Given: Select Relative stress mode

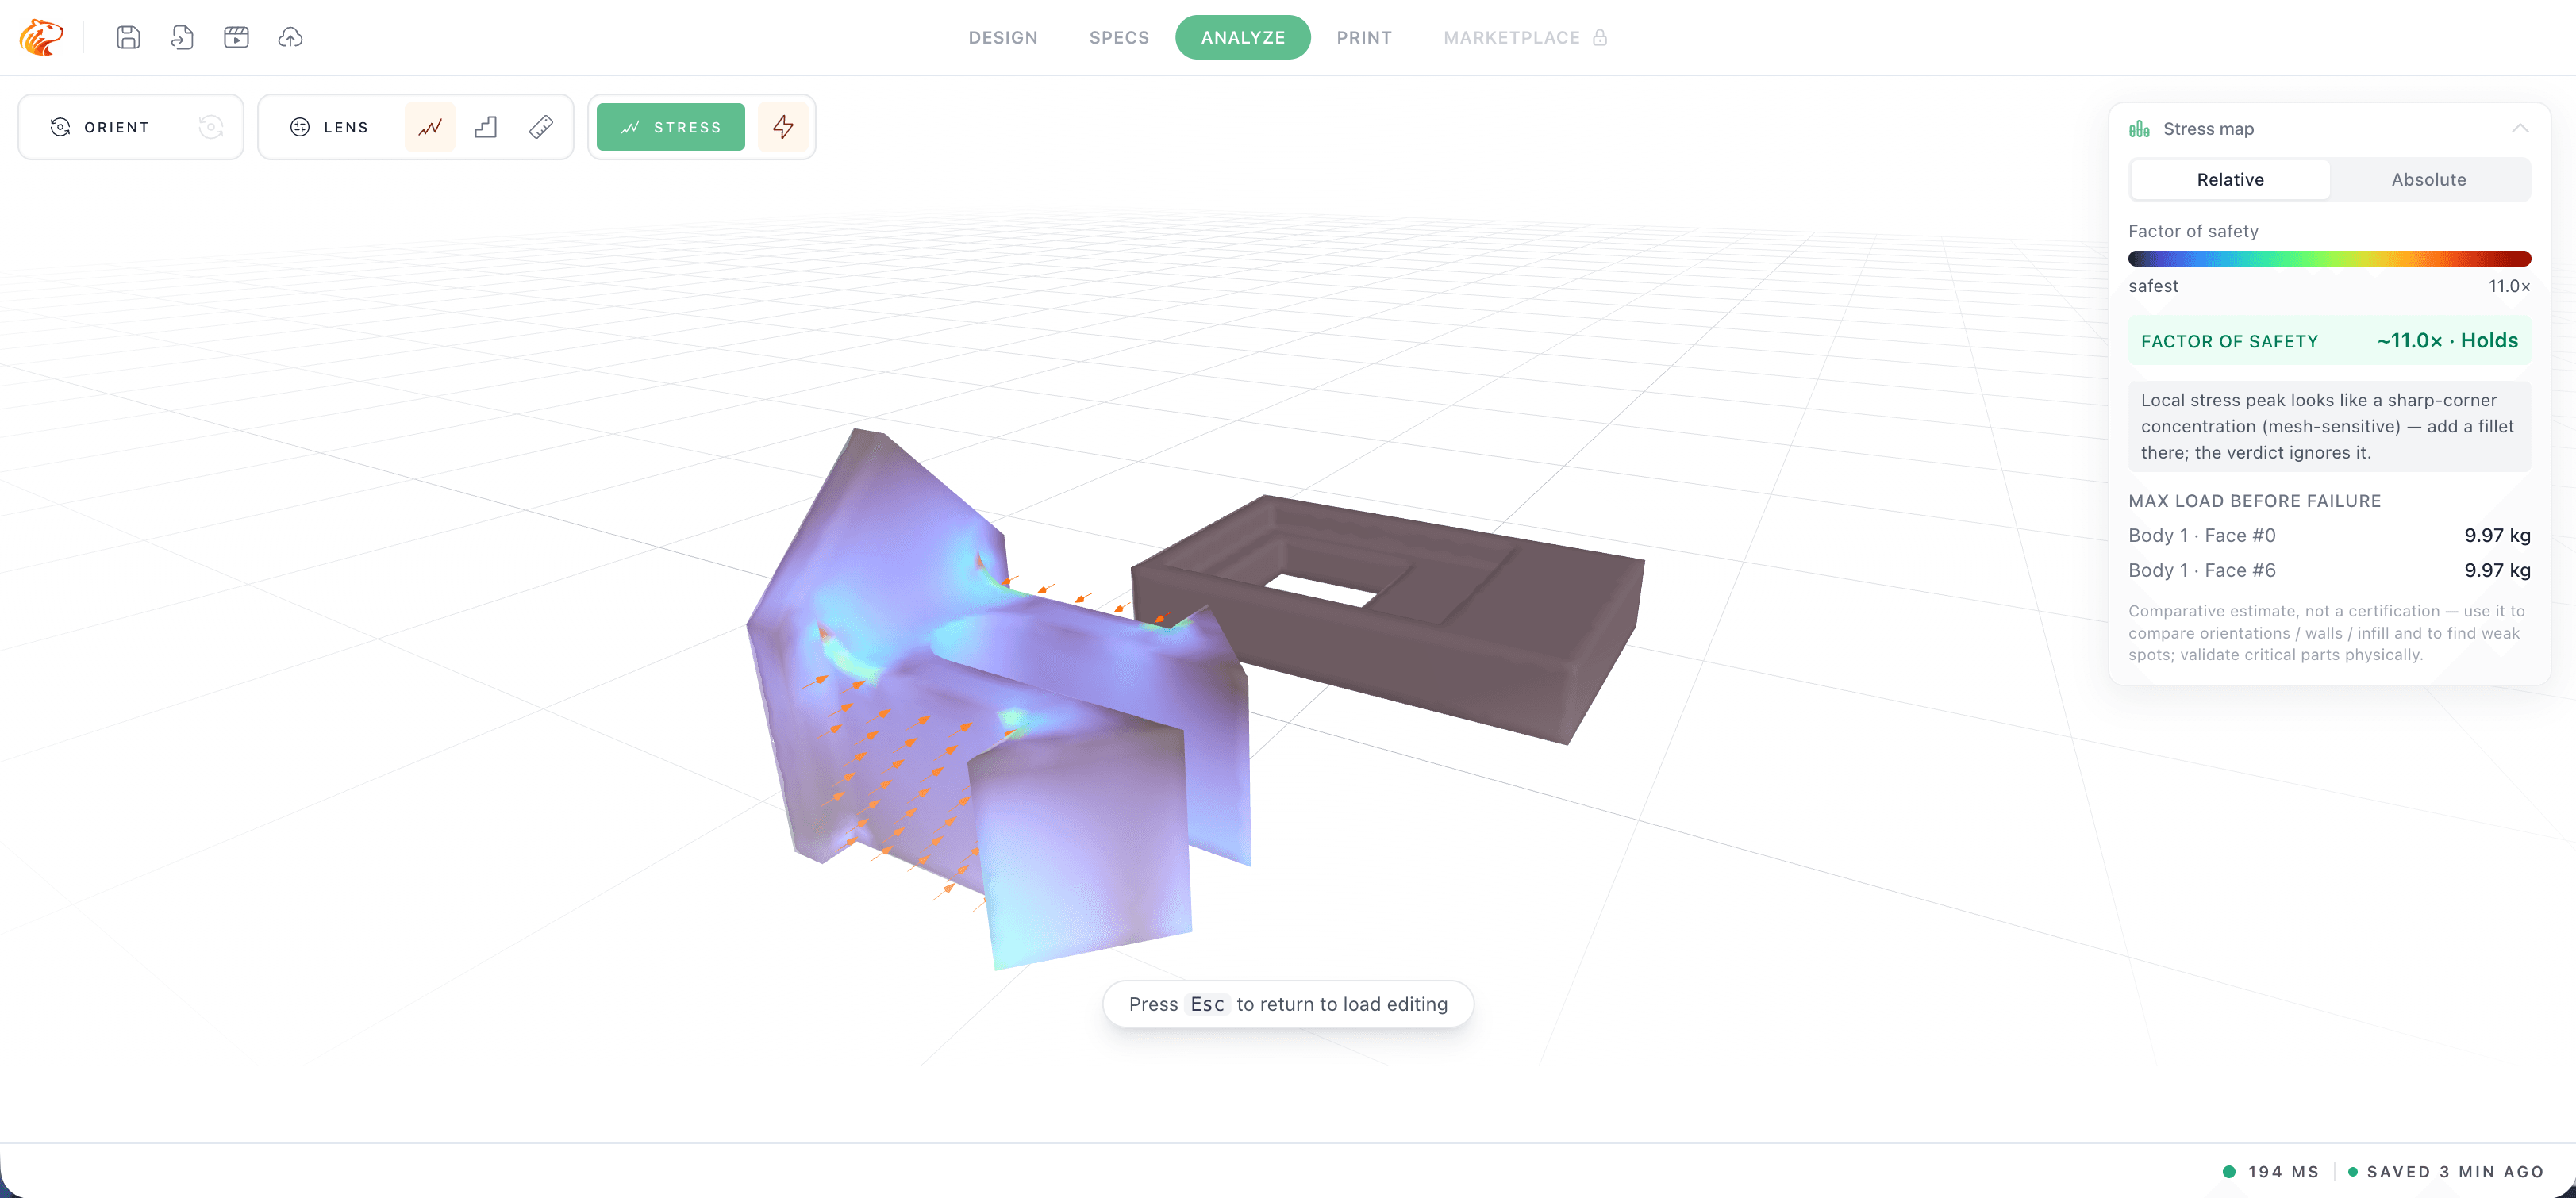Looking at the screenshot, I should pyautogui.click(x=2230, y=180).
